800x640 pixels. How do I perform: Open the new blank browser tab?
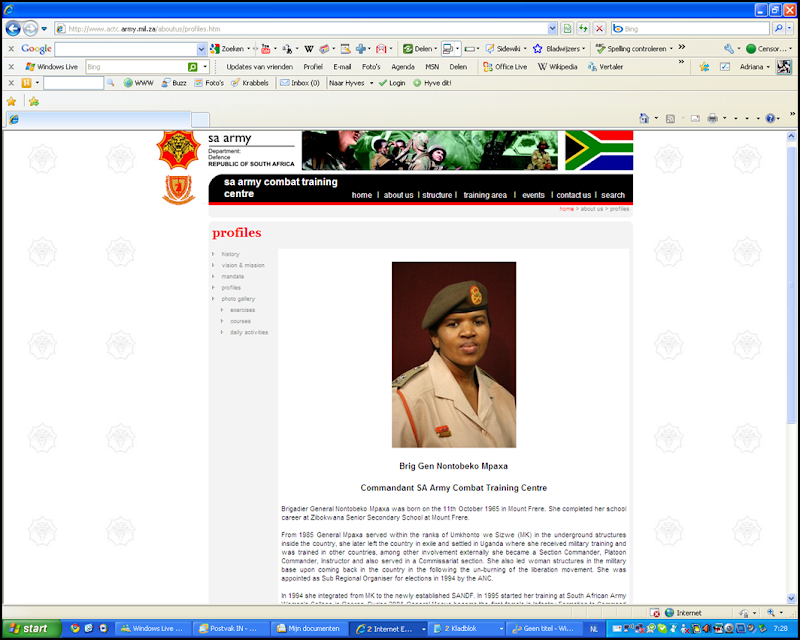(x=200, y=119)
